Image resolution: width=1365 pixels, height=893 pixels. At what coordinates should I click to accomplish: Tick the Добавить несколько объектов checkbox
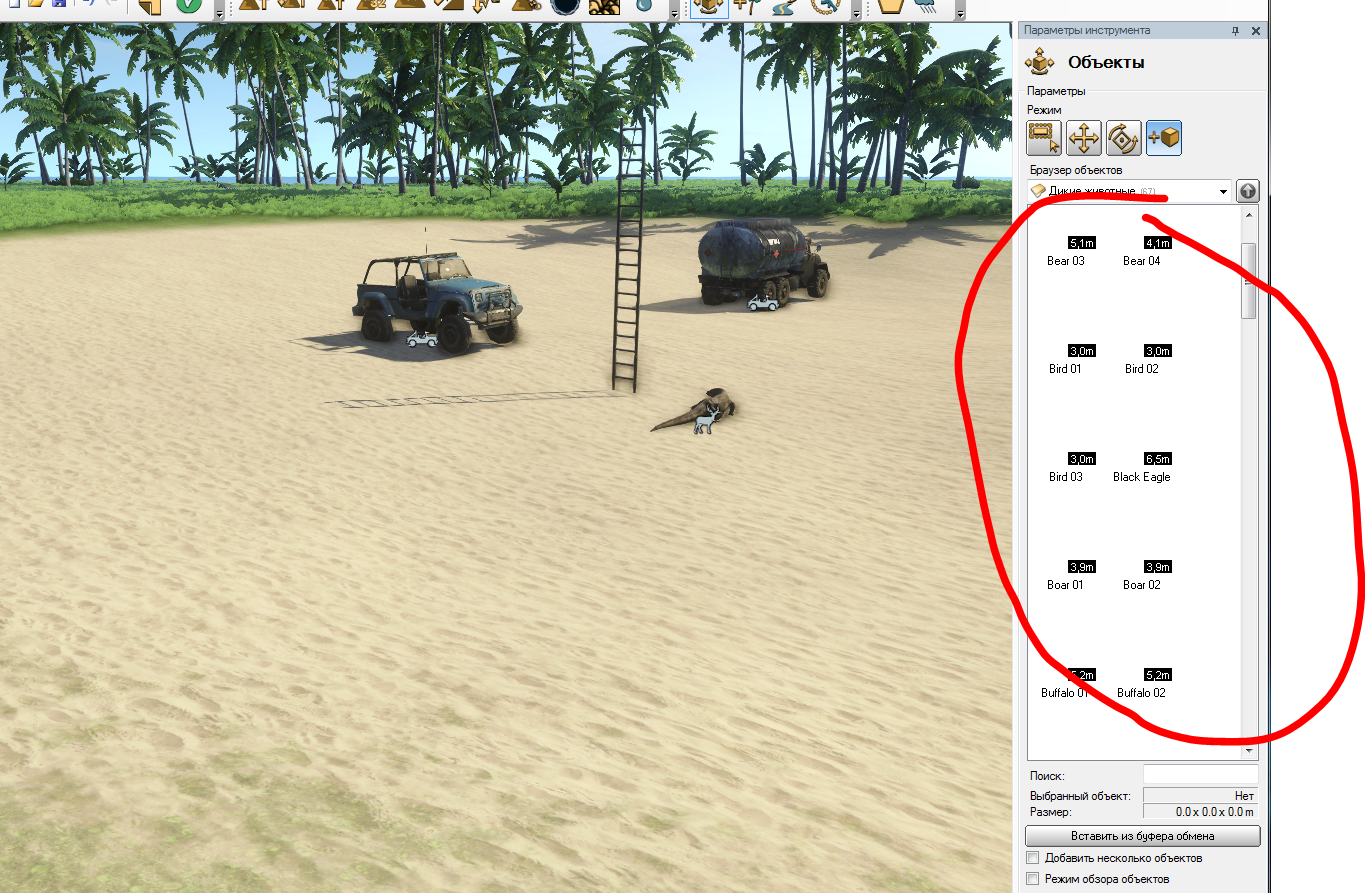pos(1033,858)
